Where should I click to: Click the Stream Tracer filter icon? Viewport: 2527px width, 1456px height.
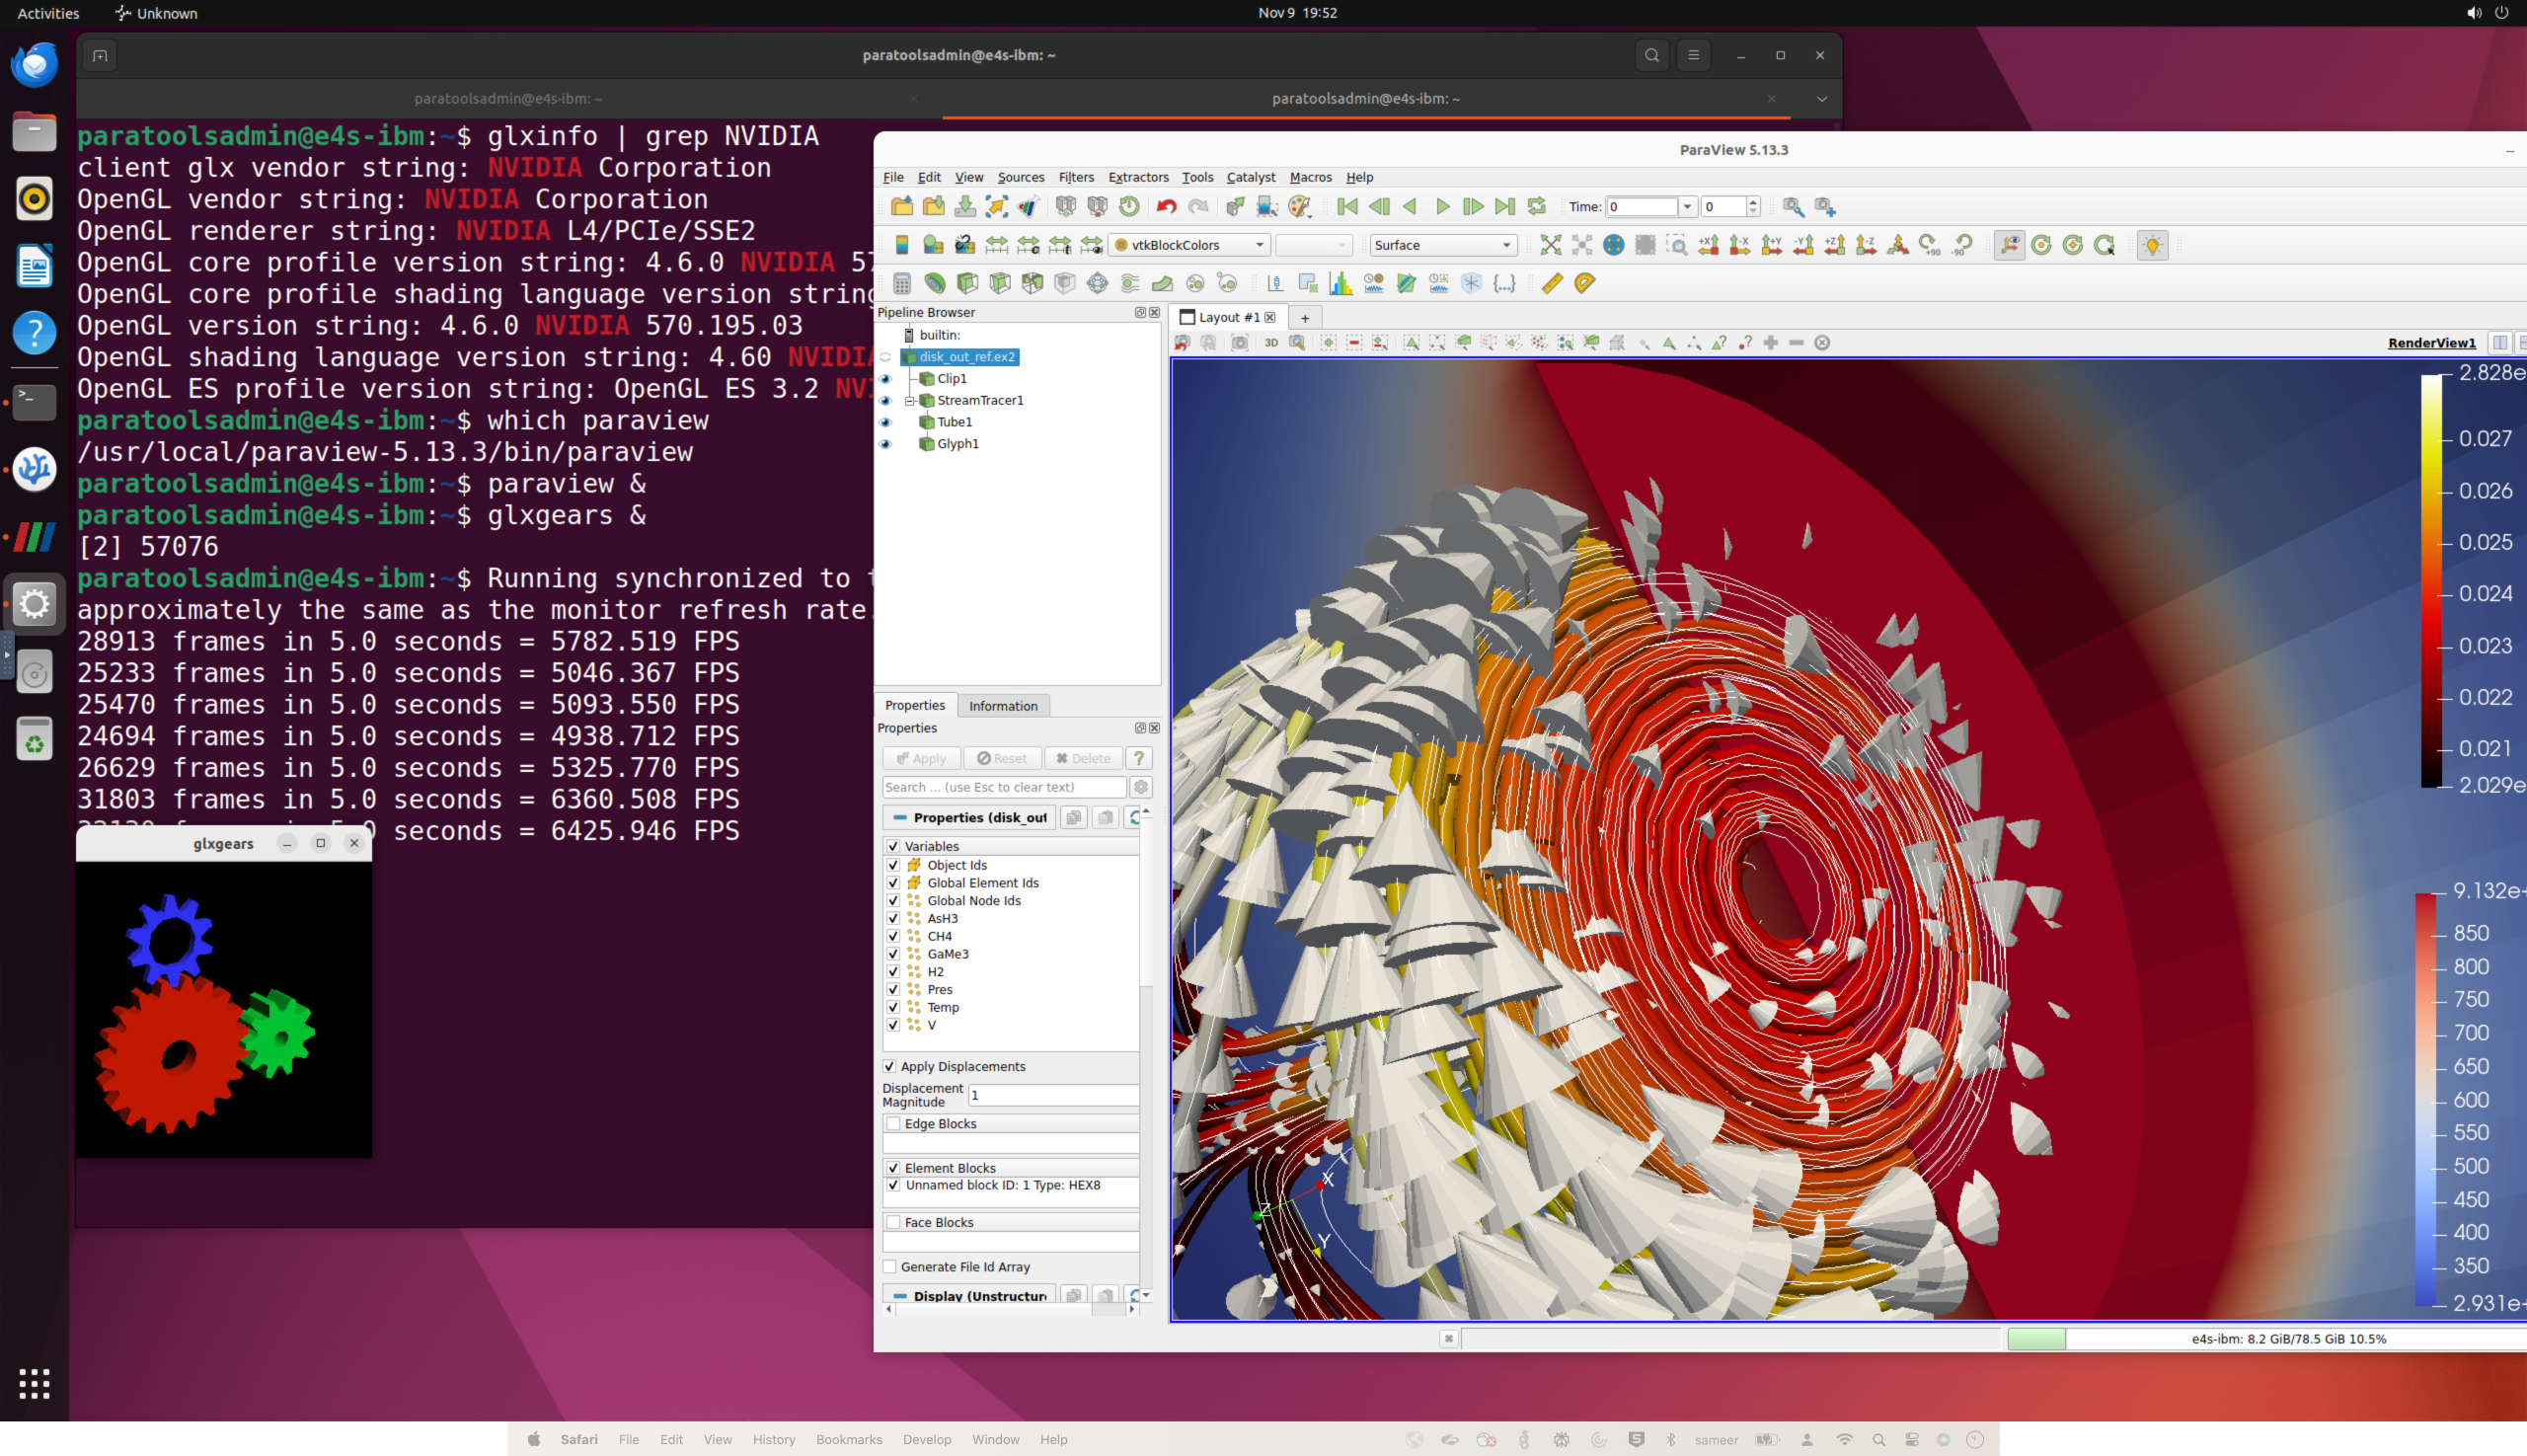click(1130, 284)
